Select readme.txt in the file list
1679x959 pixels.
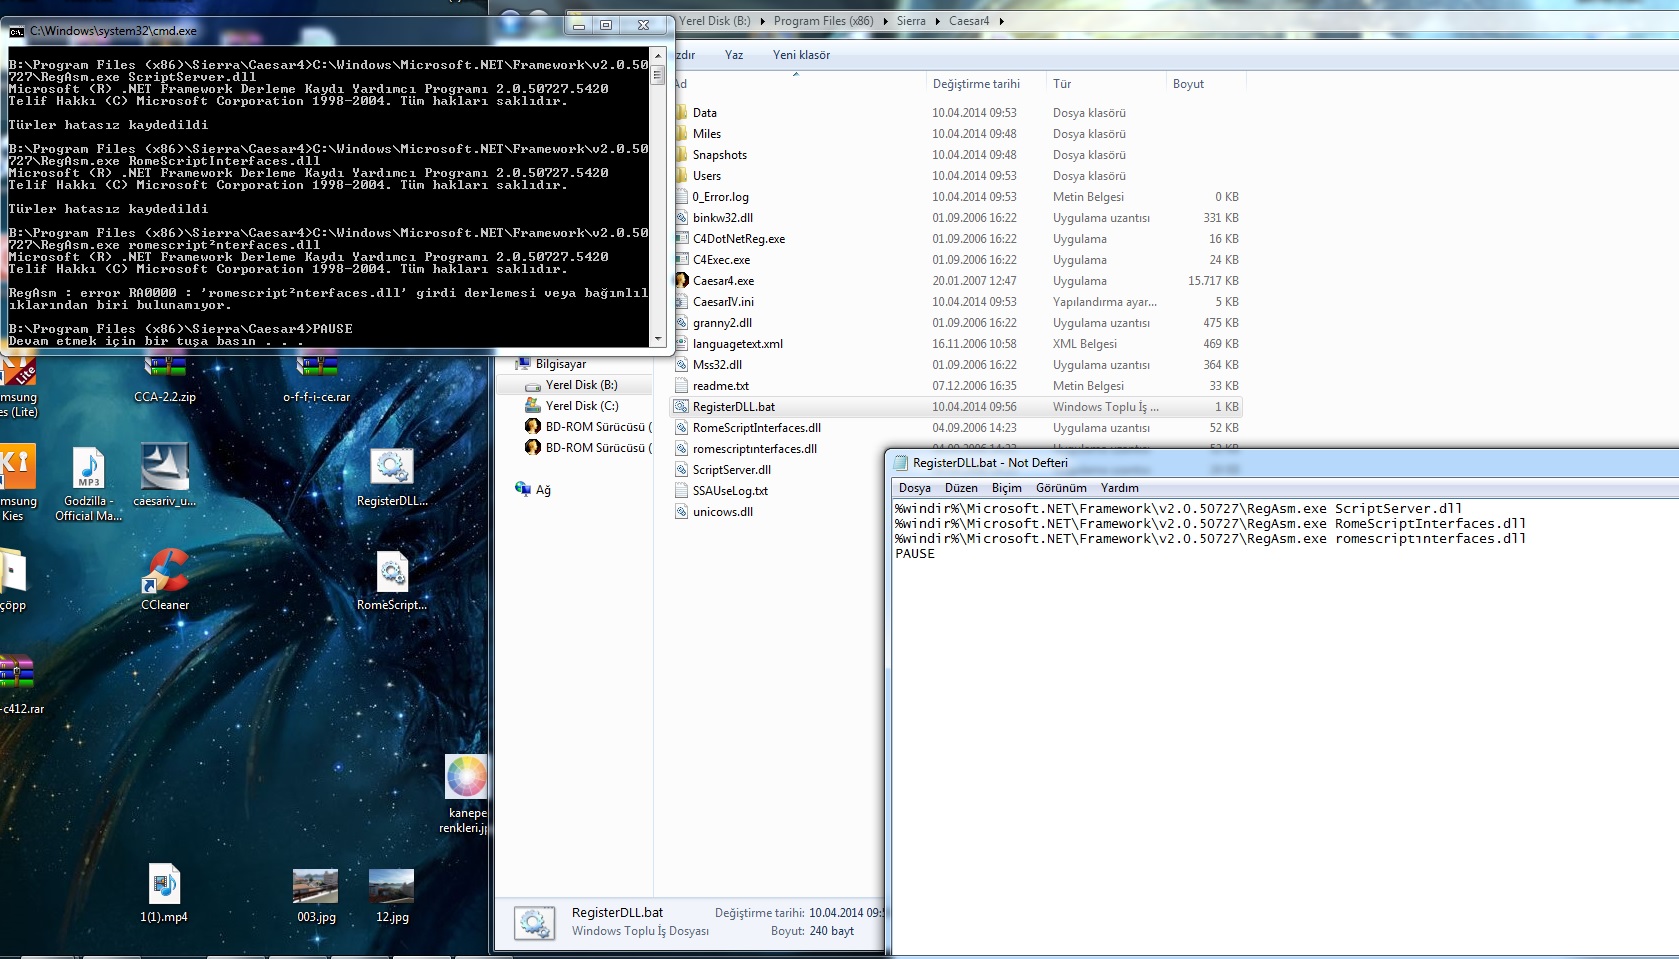point(721,386)
